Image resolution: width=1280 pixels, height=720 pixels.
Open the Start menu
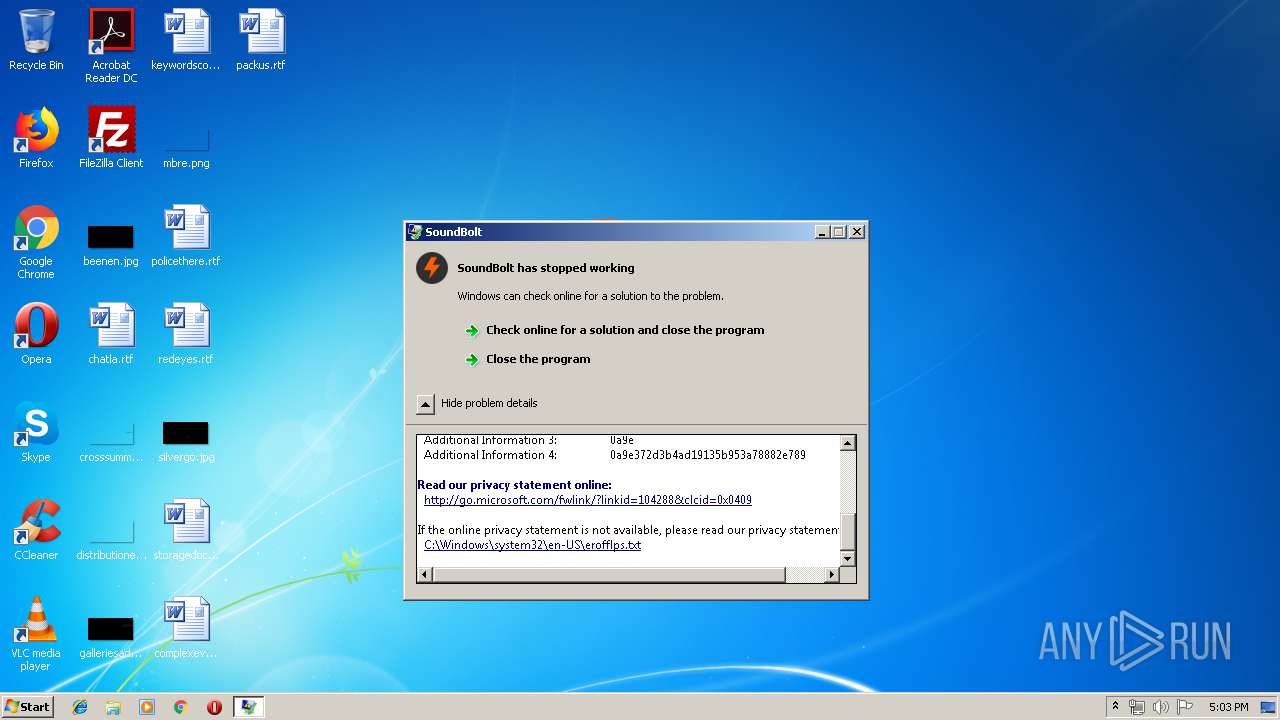27,707
